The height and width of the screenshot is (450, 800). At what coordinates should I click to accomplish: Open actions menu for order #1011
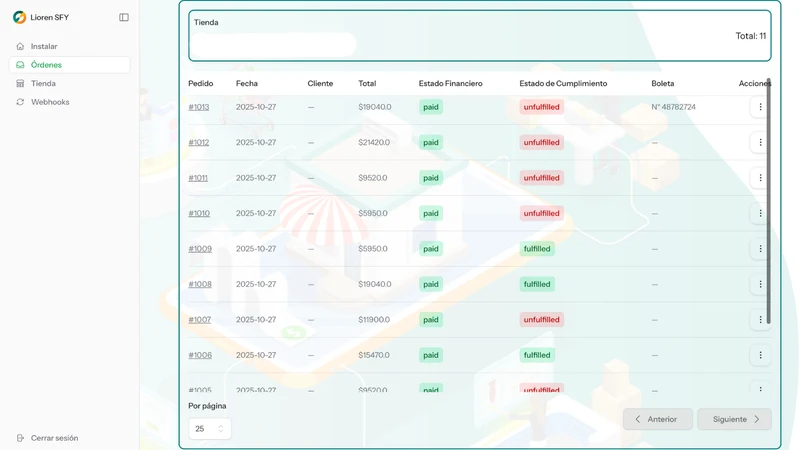[x=760, y=178]
